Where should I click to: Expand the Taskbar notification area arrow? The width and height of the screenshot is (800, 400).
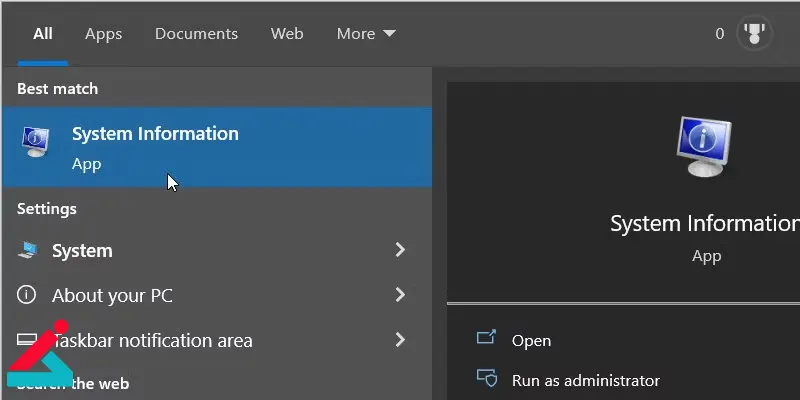400,339
